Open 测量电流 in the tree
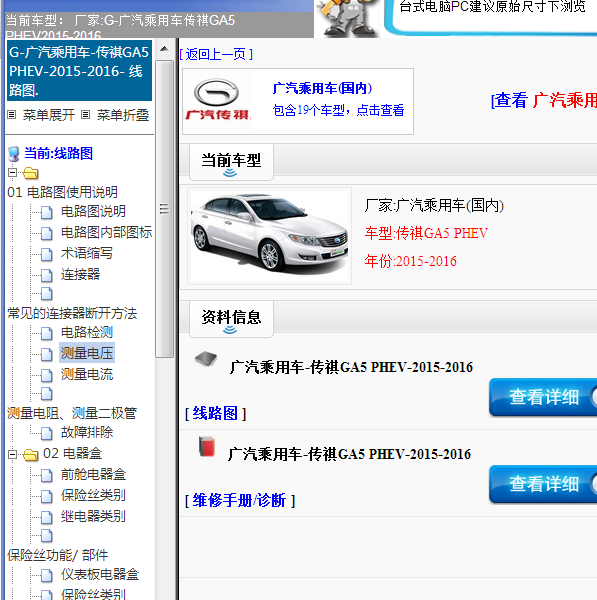597x600 pixels. (87, 374)
